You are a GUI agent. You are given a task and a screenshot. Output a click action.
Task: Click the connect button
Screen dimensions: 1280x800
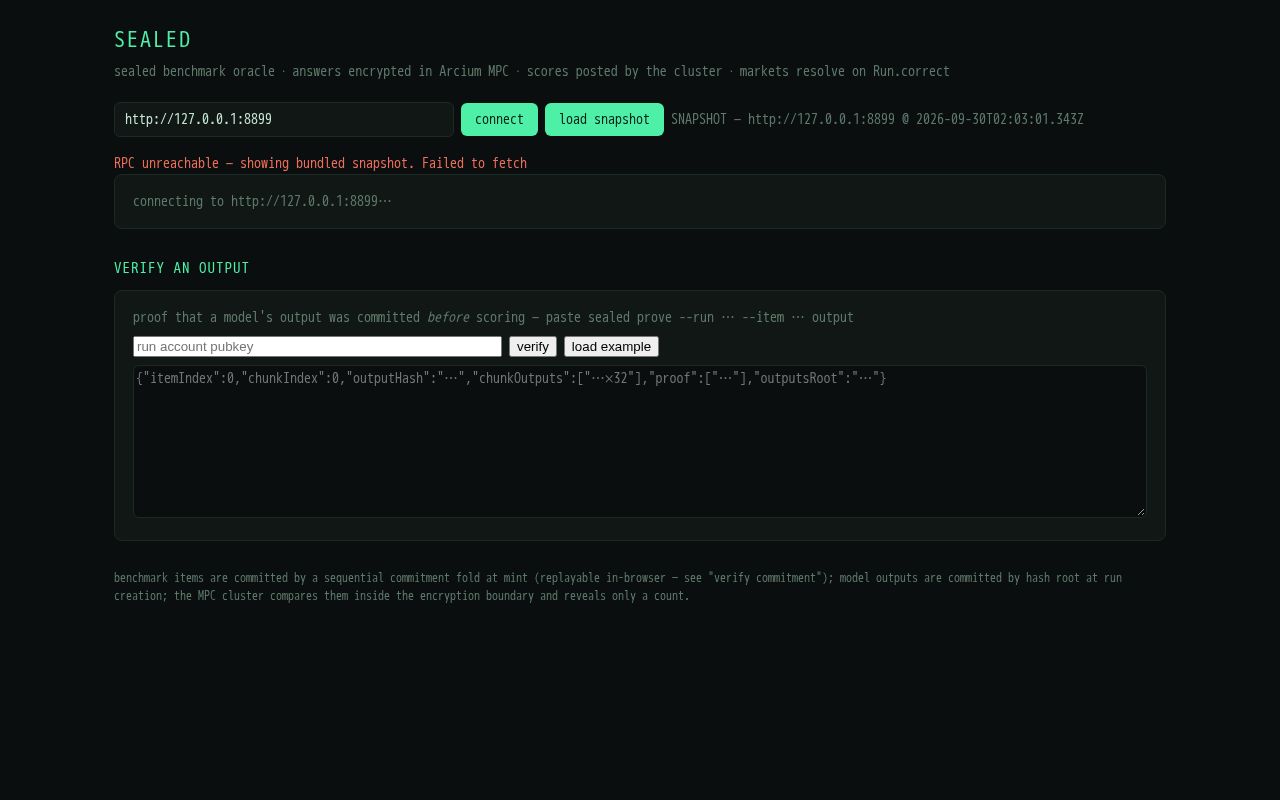pos(499,119)
